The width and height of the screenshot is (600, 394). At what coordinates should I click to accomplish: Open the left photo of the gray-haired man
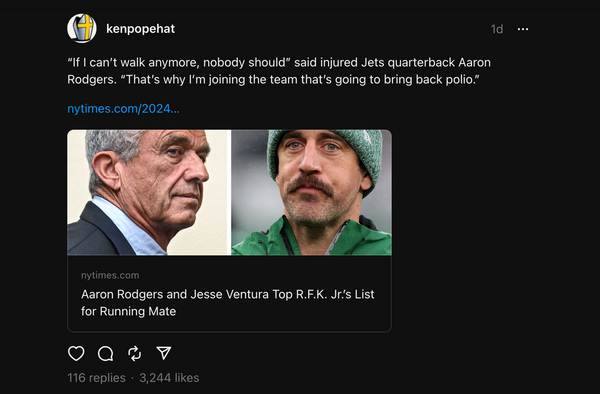click(x=147, y=192)
